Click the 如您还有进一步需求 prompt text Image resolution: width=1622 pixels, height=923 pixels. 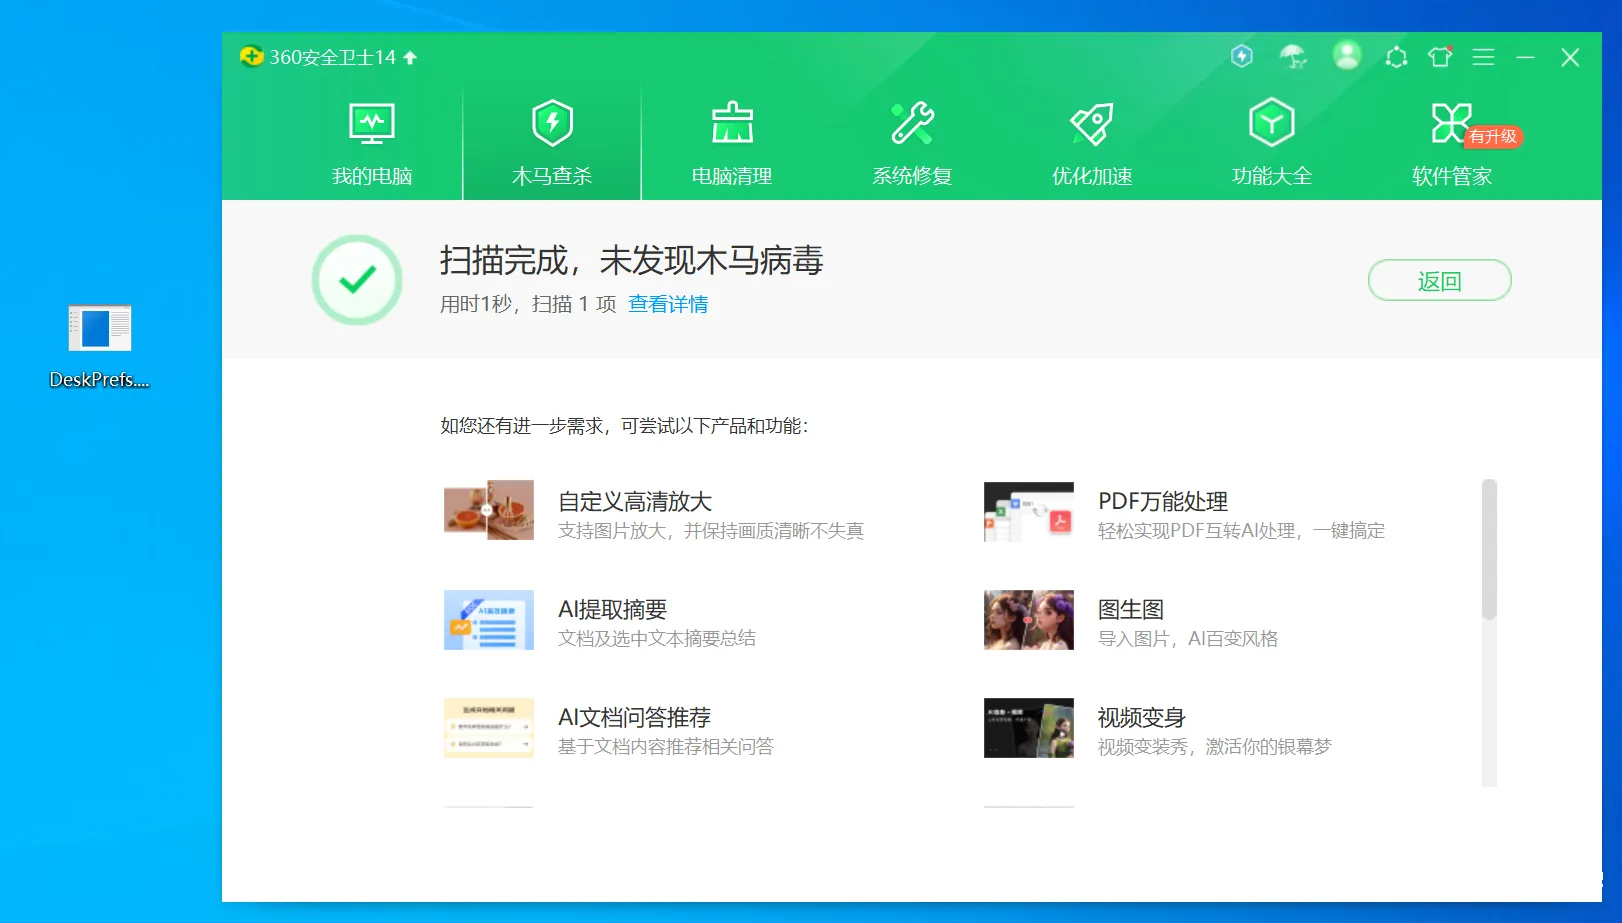pos(624,426)
